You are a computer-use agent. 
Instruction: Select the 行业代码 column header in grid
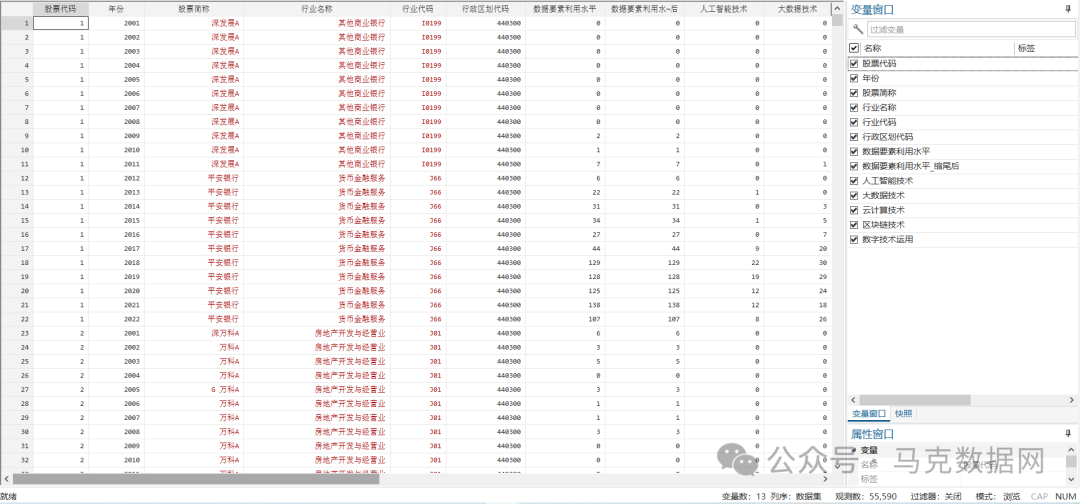pyautogui.click(x=418, y=9)
